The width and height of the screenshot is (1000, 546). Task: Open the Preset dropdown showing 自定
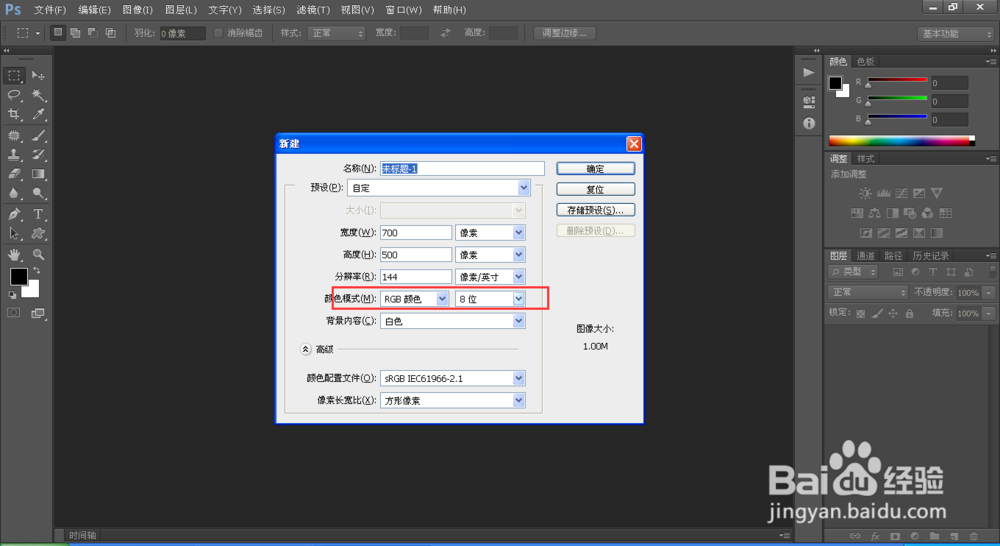(x=439, y=188)
